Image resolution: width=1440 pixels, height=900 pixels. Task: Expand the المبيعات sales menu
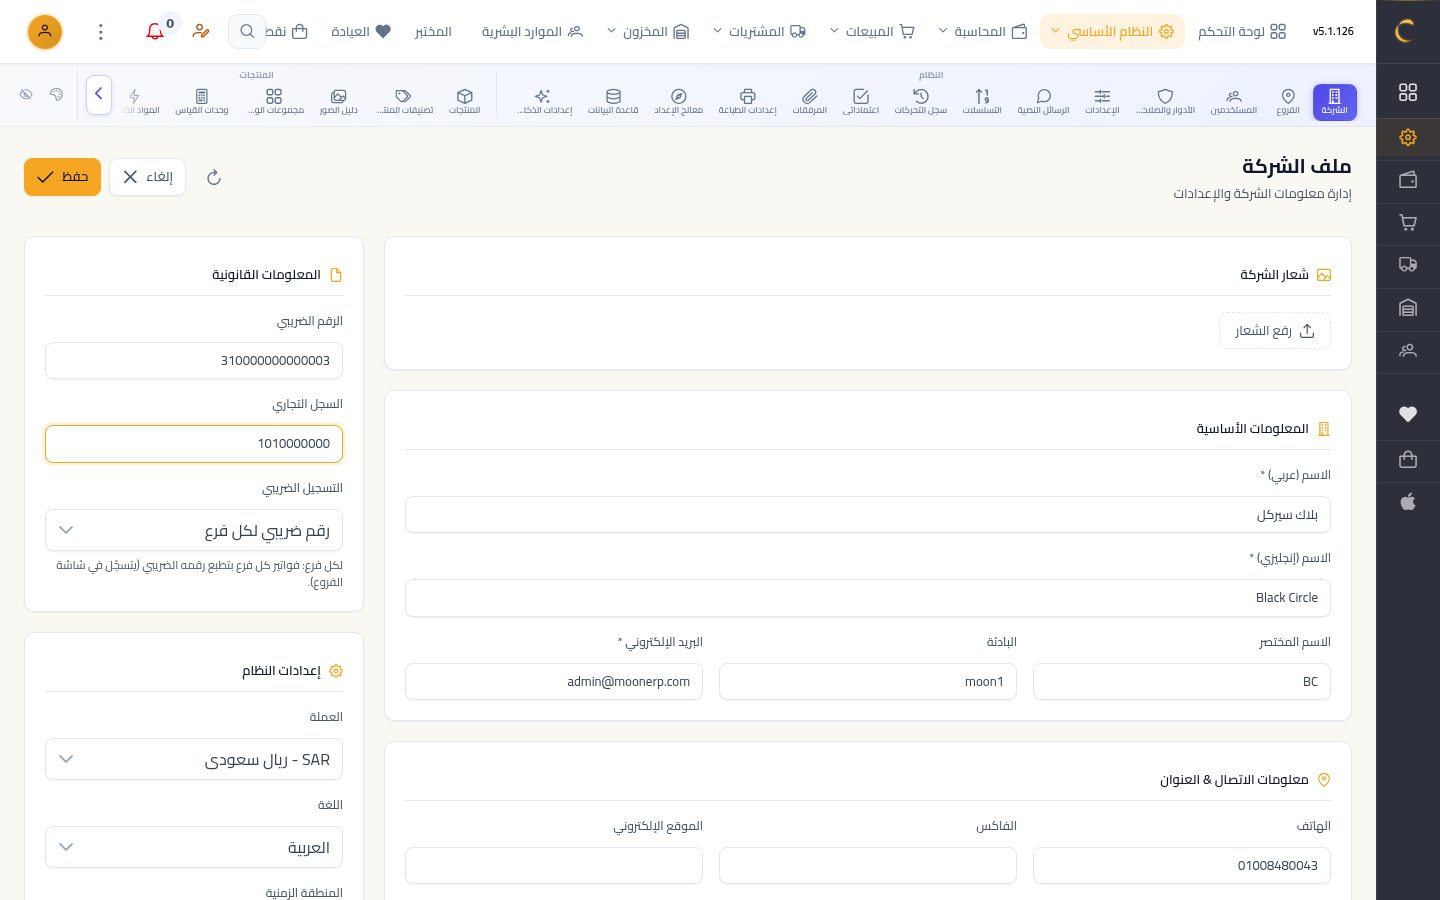tap(872, 32)
